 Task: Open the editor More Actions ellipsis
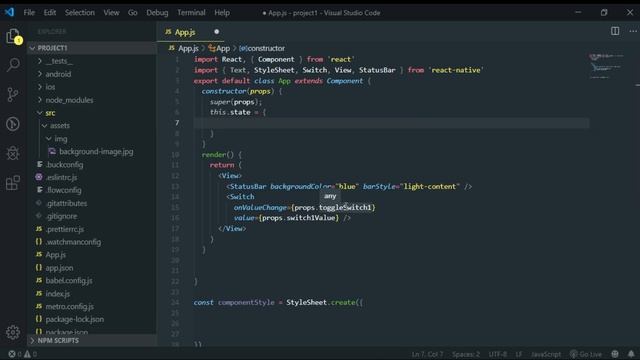pyautogui.click(x=633, y=31)
